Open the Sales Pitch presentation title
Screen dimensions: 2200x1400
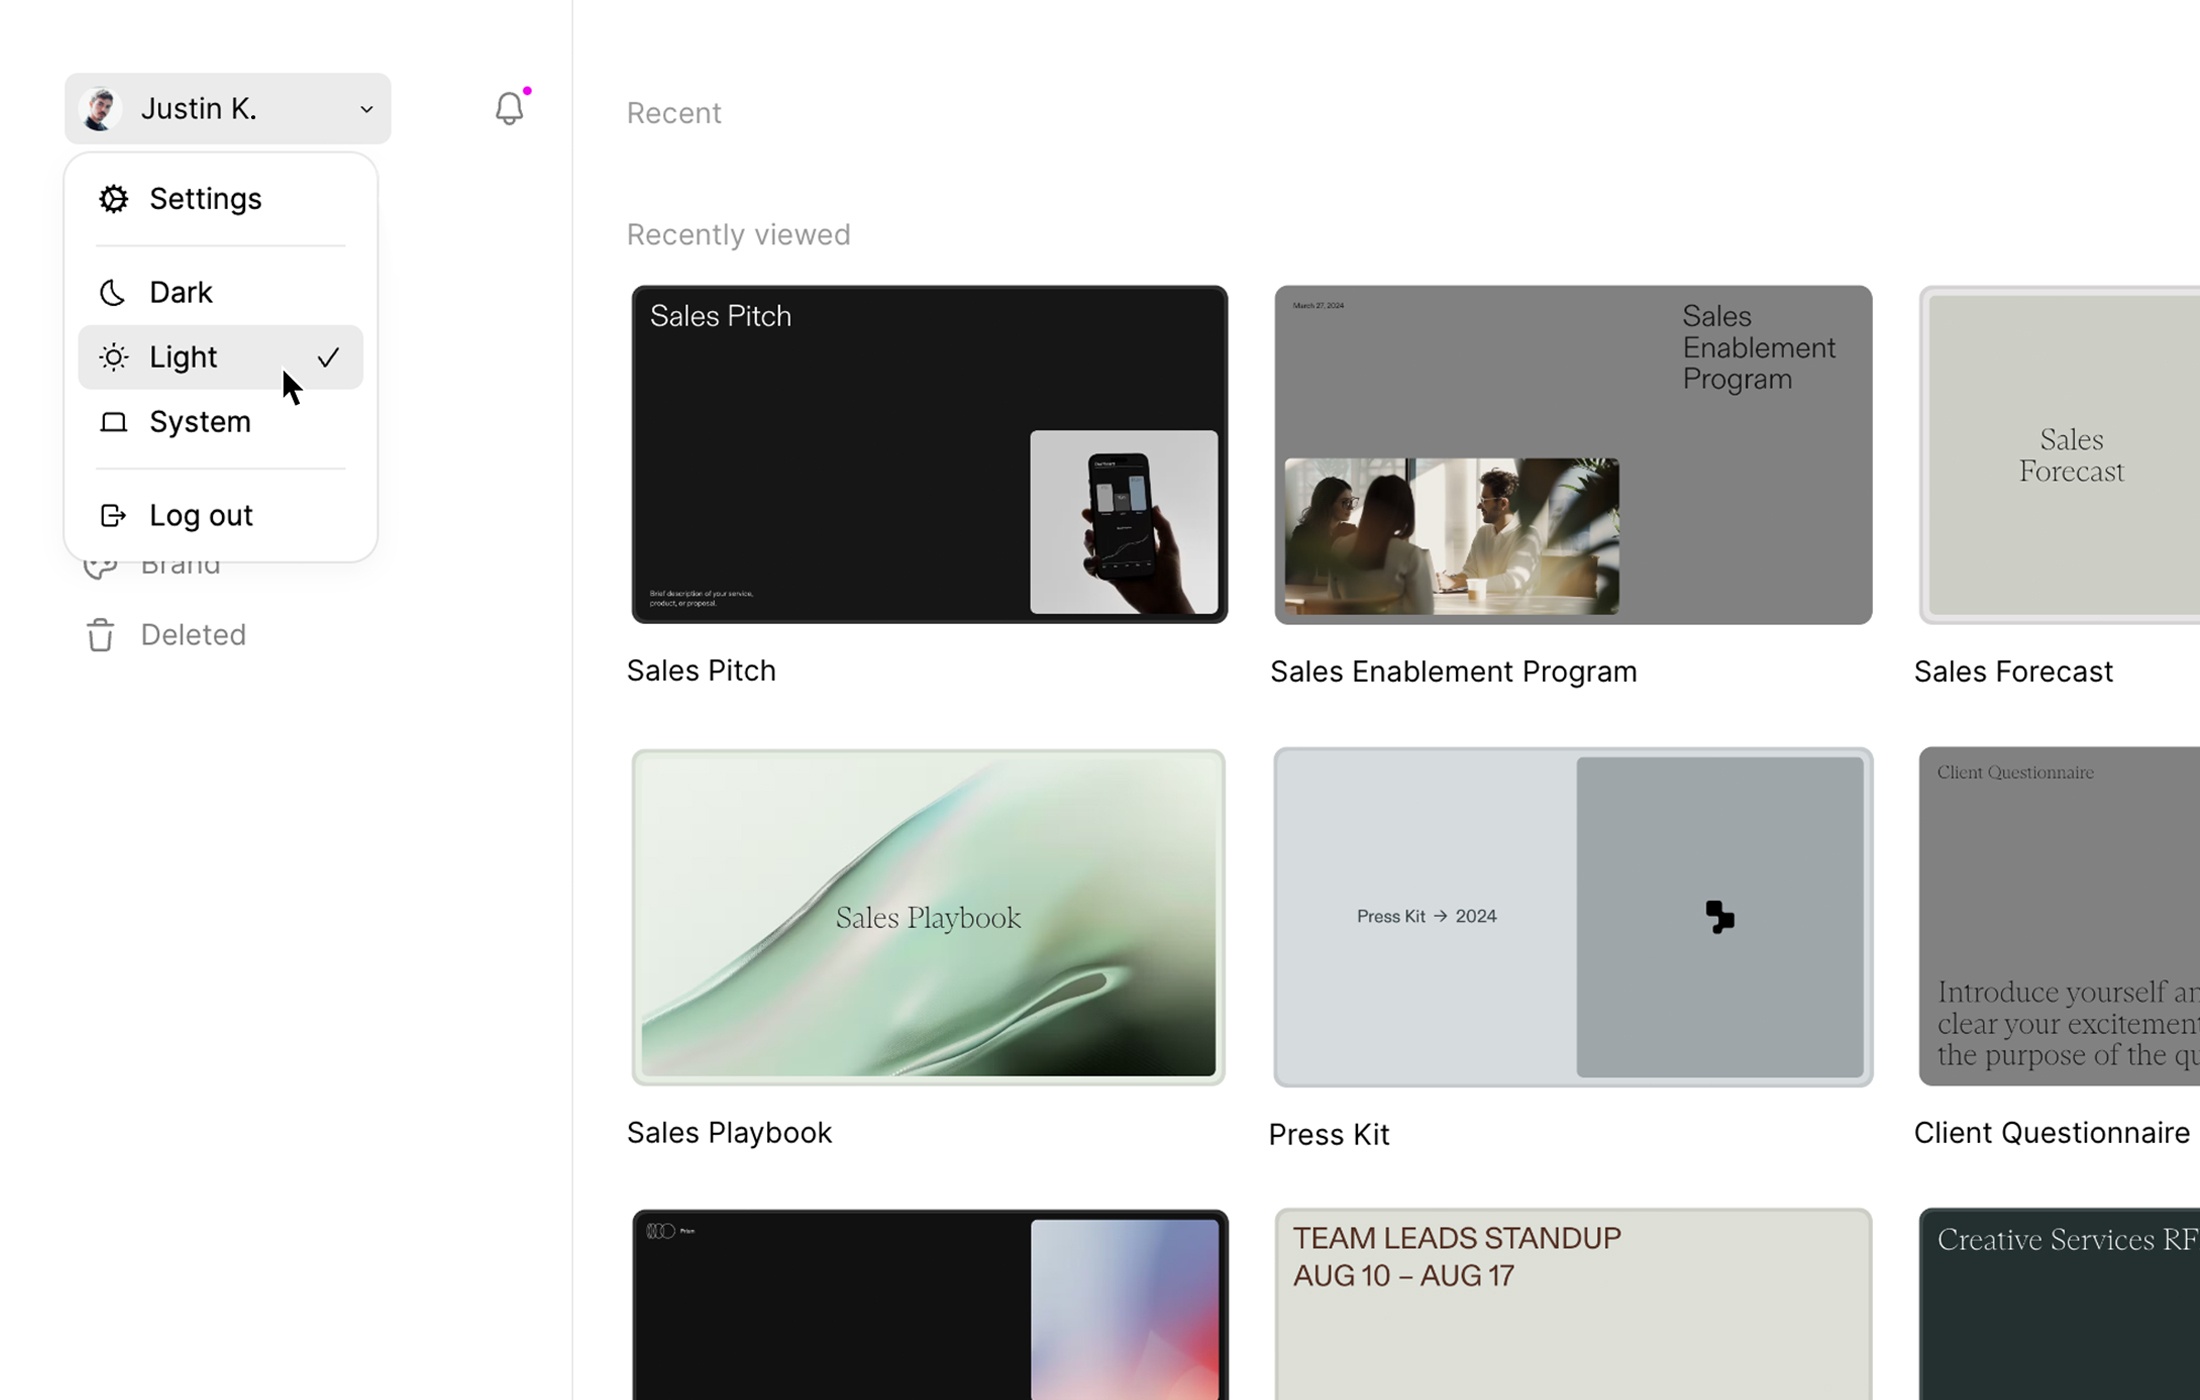click(x=700, y=669)
